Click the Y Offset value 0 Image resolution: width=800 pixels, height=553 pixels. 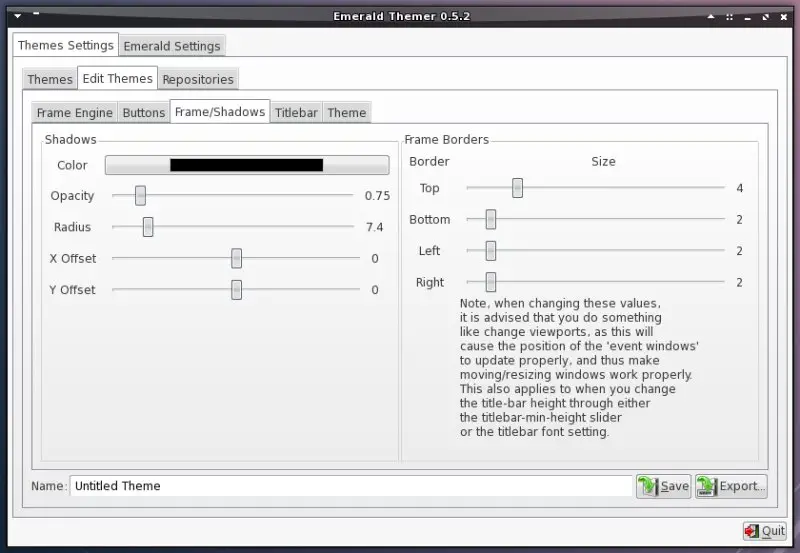[x=375, y=290]
